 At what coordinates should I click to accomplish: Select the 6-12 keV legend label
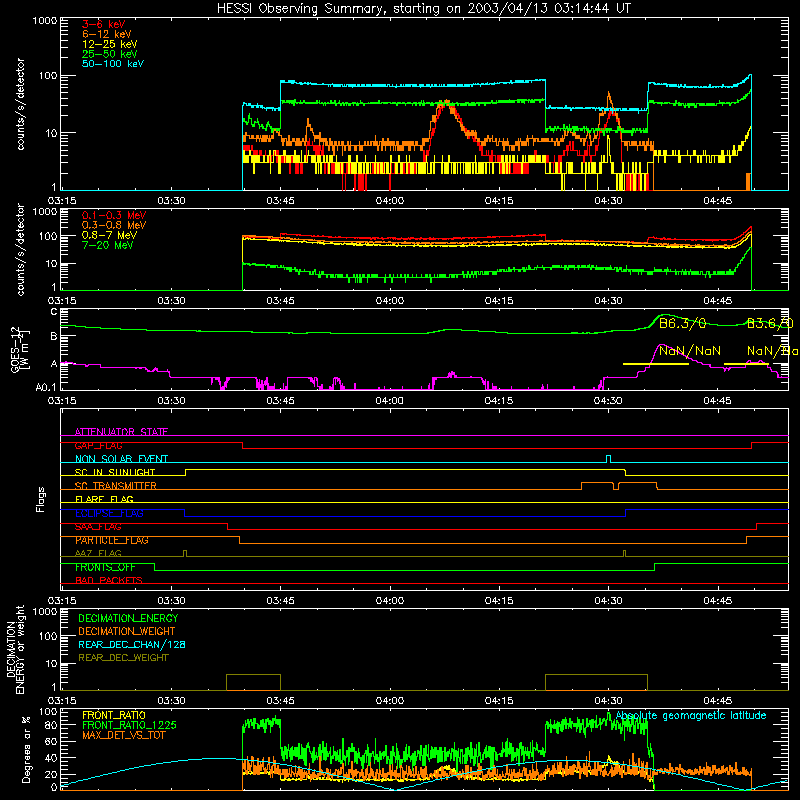point(107,34)
